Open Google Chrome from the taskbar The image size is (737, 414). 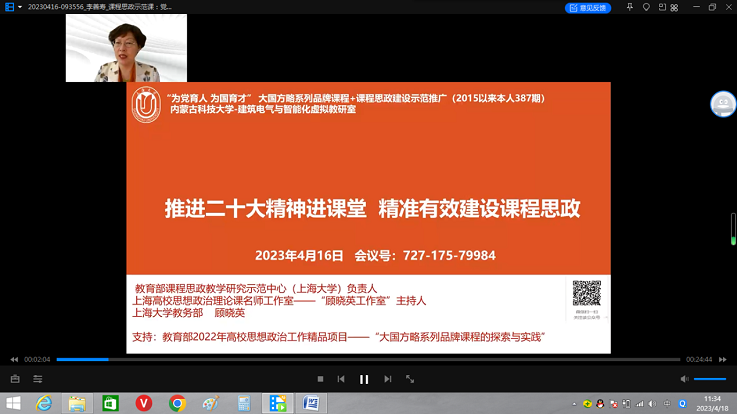[x=177, y=403]
